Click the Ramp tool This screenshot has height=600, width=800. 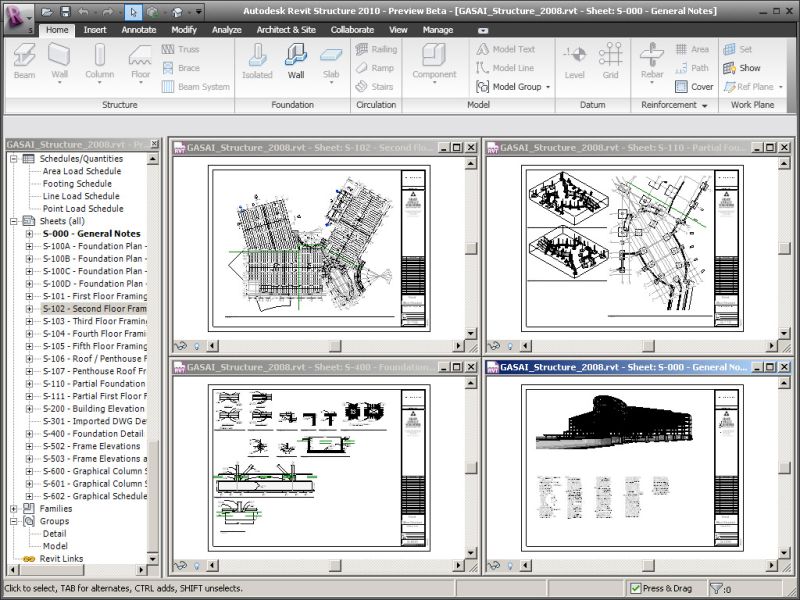click(375, 68)
